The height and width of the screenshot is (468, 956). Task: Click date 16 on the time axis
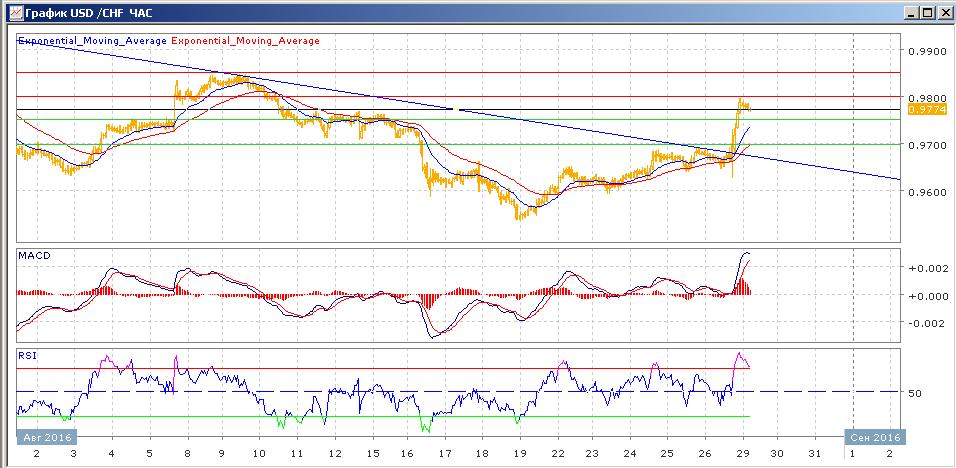[x=409, y=454]
